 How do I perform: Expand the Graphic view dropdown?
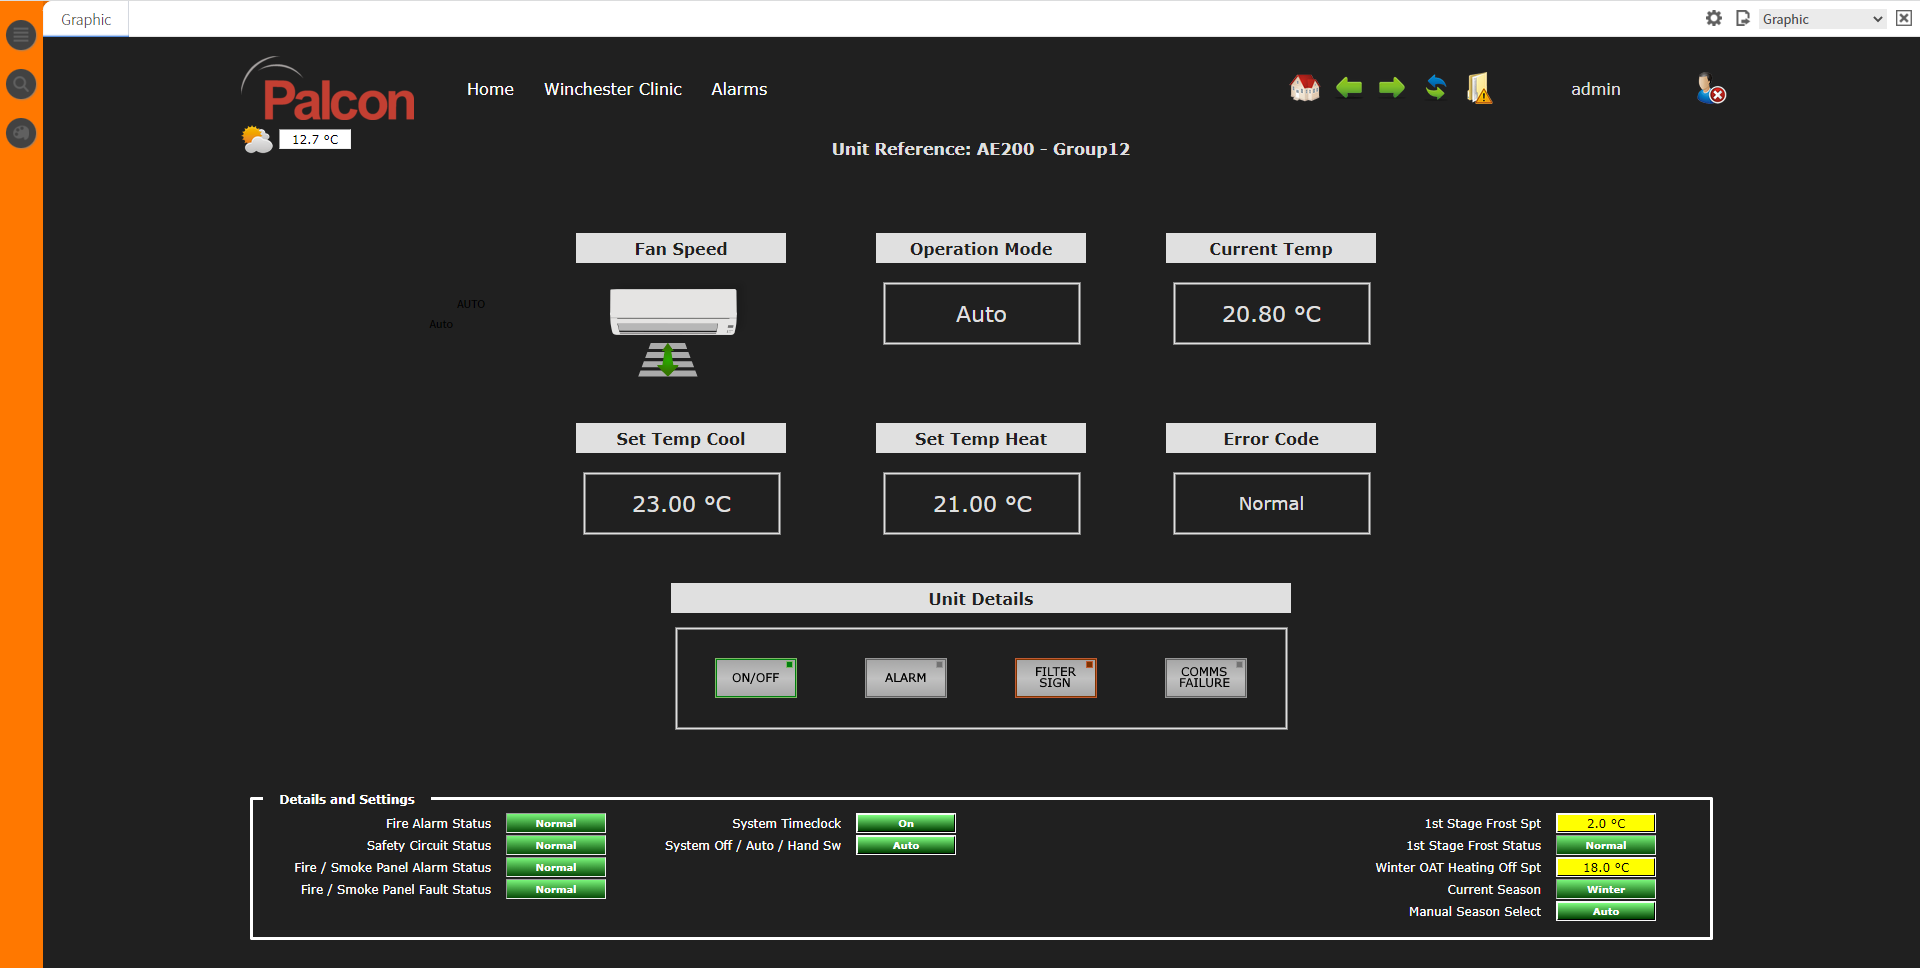(x=1821, y=19)
